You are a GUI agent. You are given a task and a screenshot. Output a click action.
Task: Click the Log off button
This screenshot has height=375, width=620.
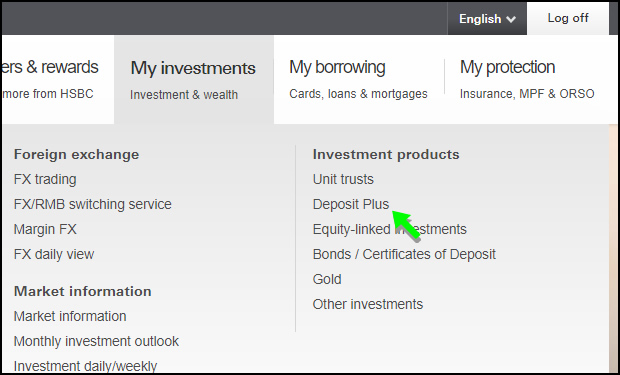(568, 18)
